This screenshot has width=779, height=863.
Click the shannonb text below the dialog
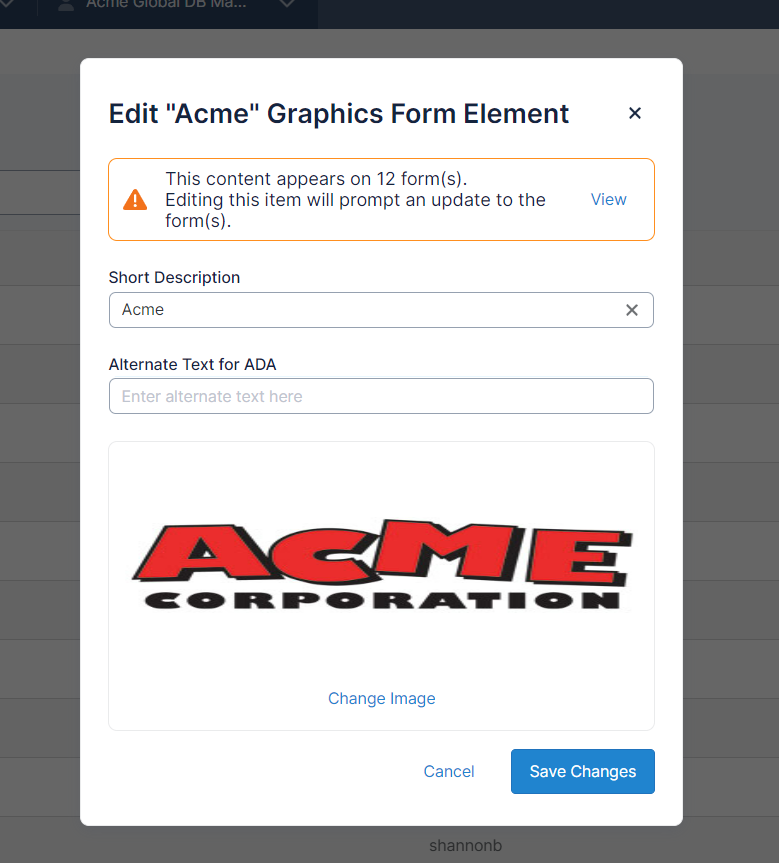pos(465,845)
